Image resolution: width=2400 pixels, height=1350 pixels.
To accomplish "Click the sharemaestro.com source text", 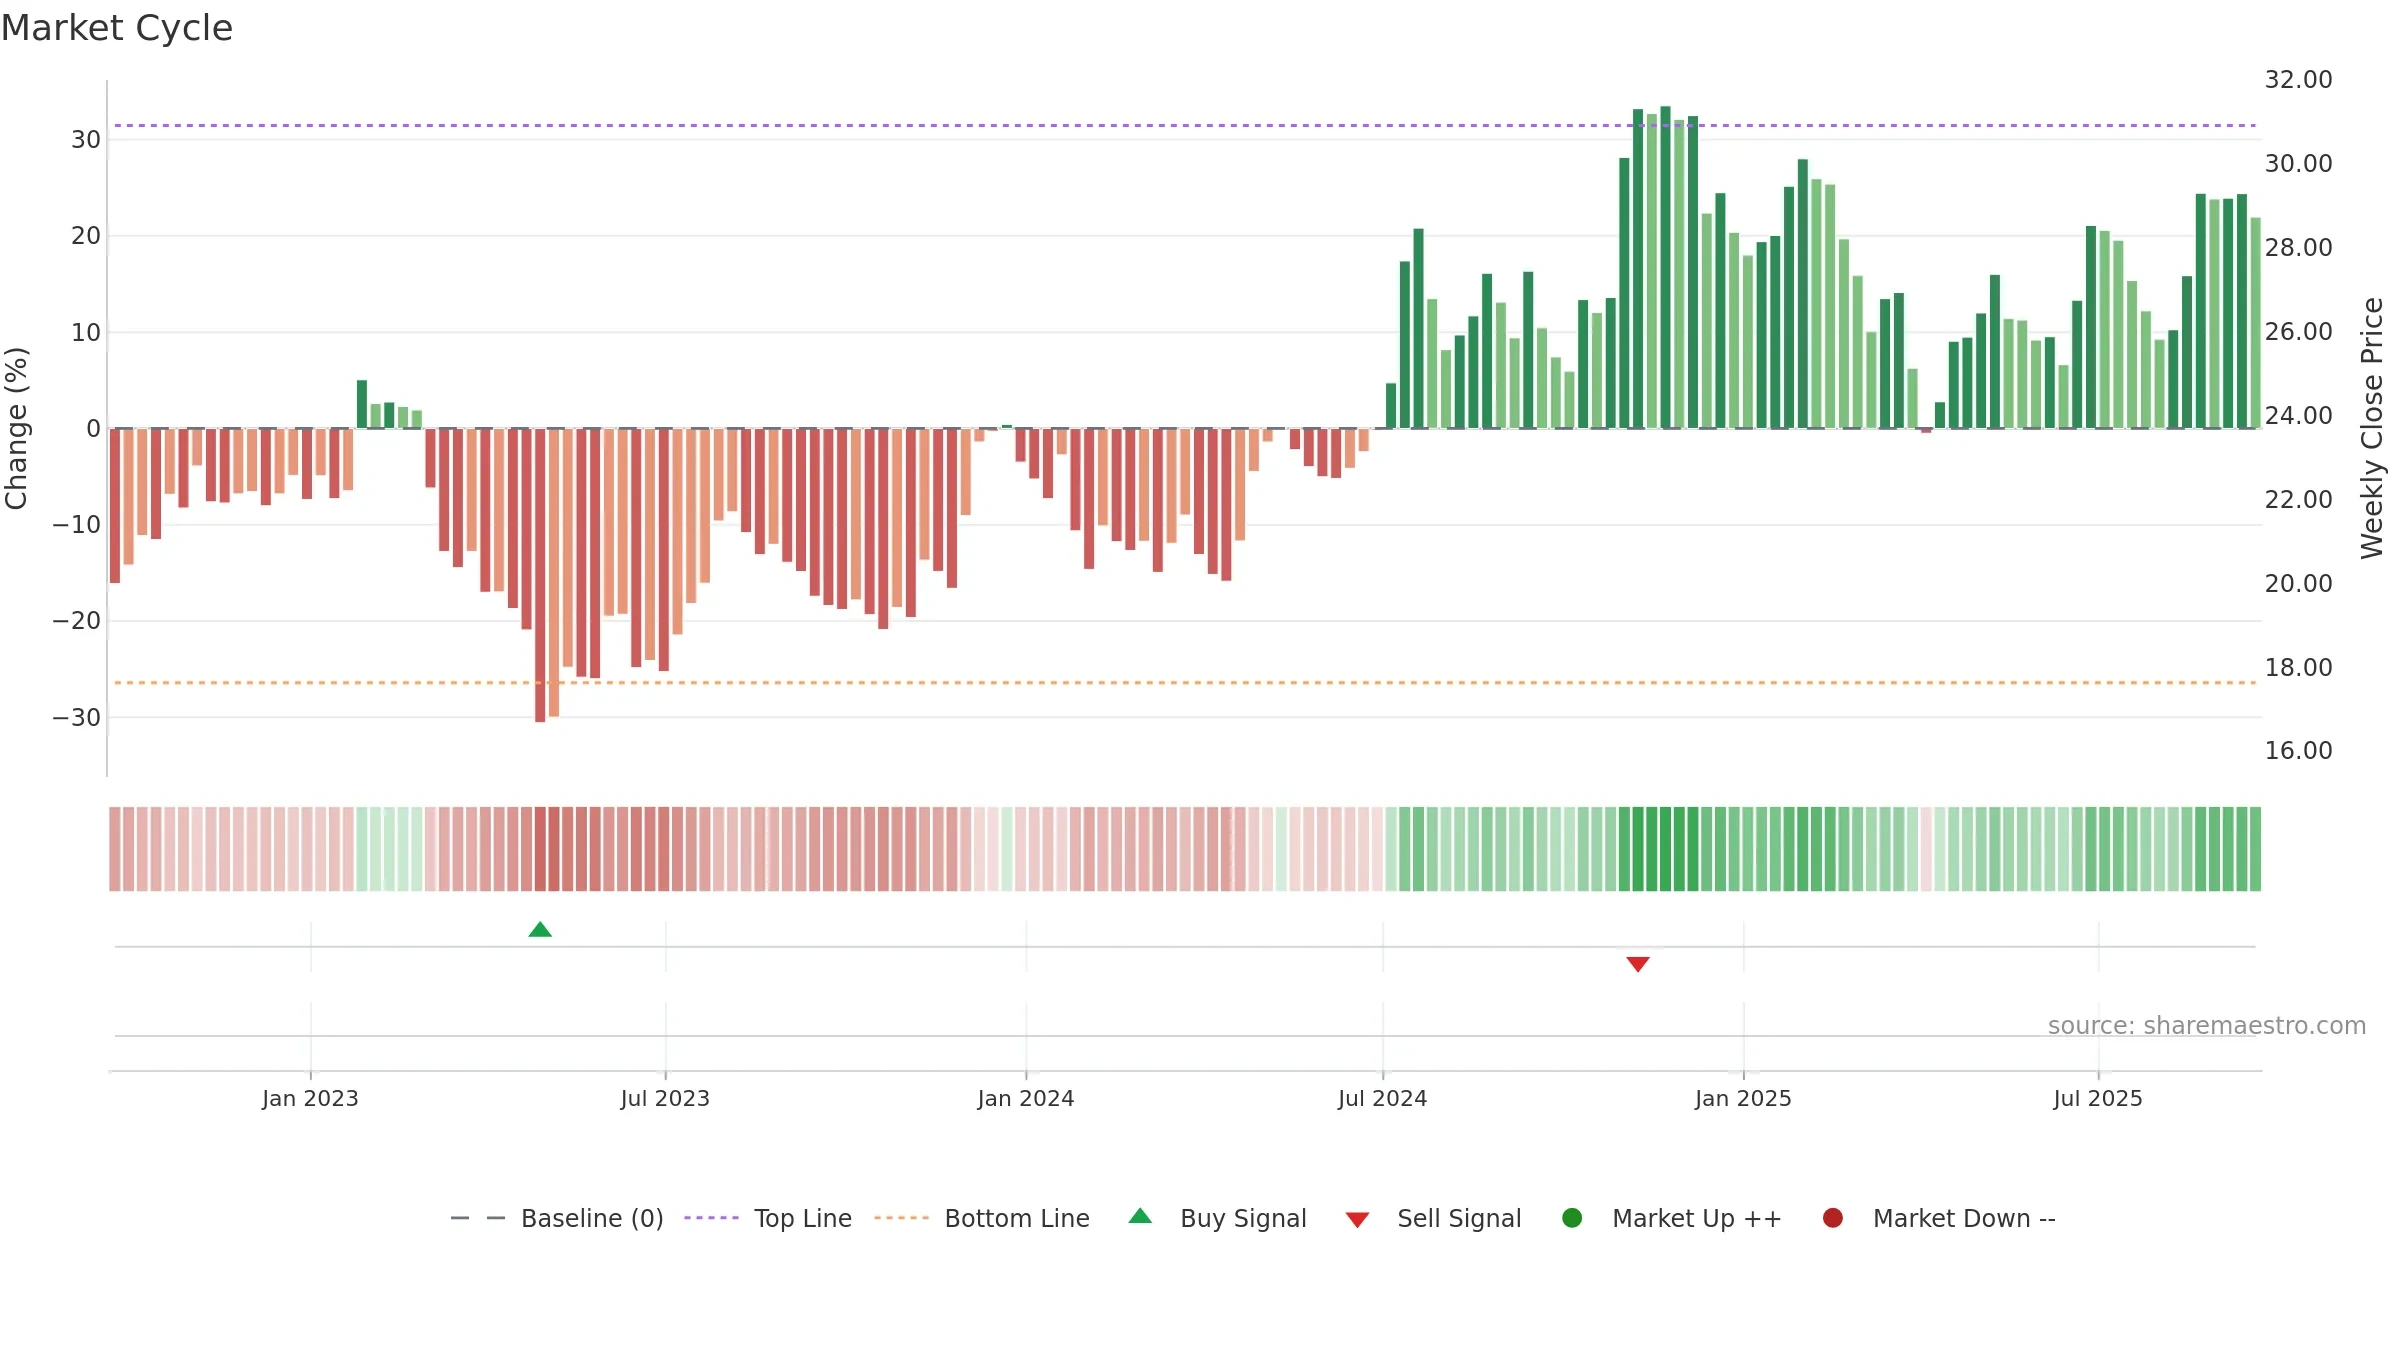I will 2207,1025.
